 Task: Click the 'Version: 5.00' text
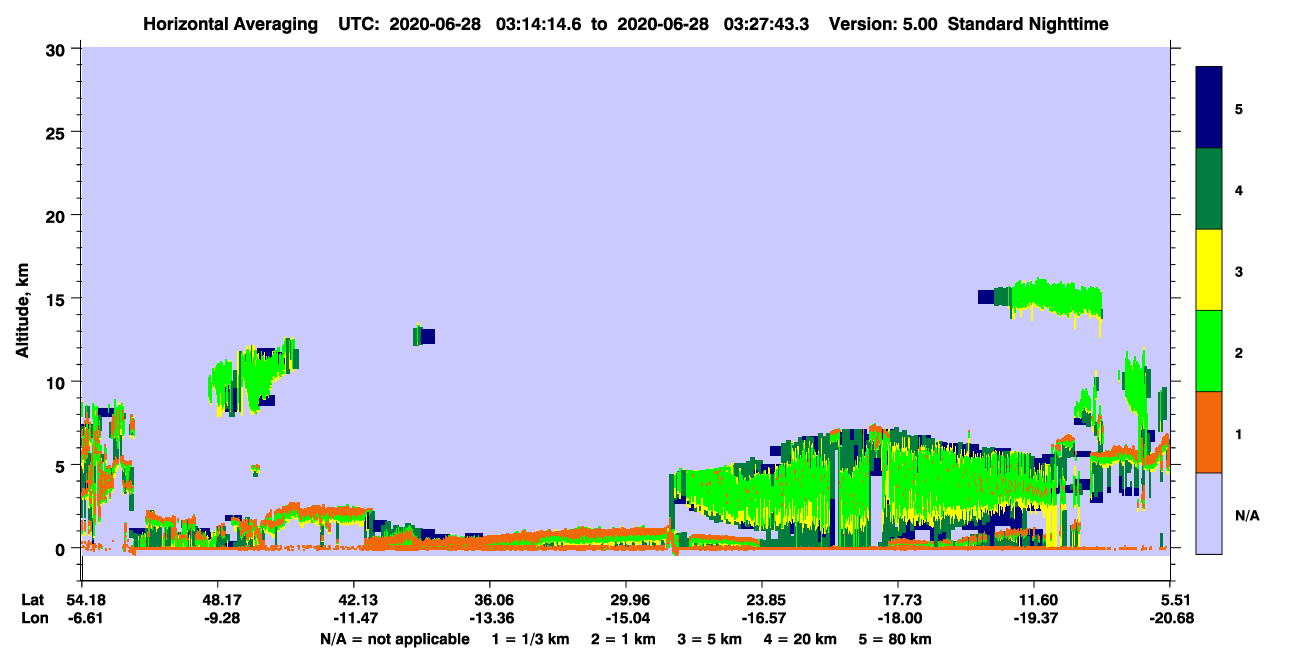(883, 23)
